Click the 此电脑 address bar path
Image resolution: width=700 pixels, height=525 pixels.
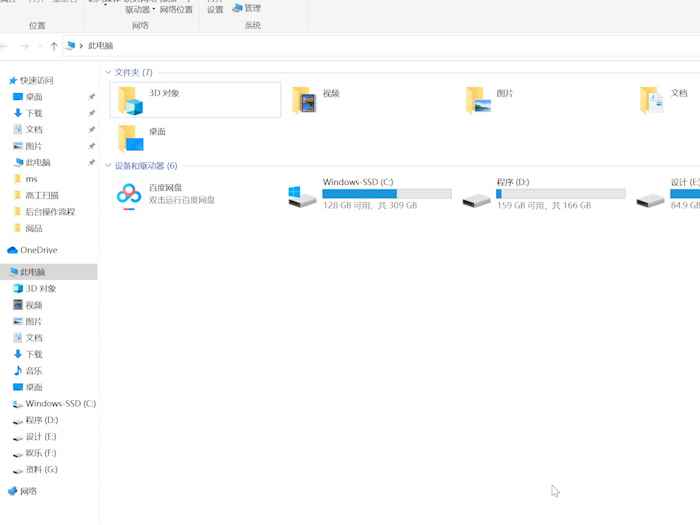(x=101, y=46)
